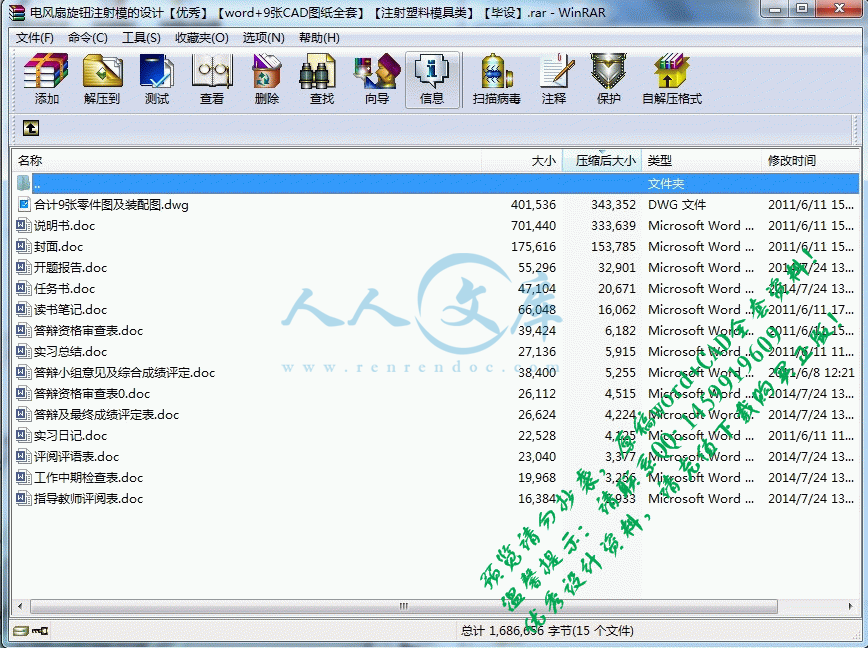Viewport: 868px width, 648px height.
Task: Click the horizontal scrollbar thumb
Action: [404, 606]
